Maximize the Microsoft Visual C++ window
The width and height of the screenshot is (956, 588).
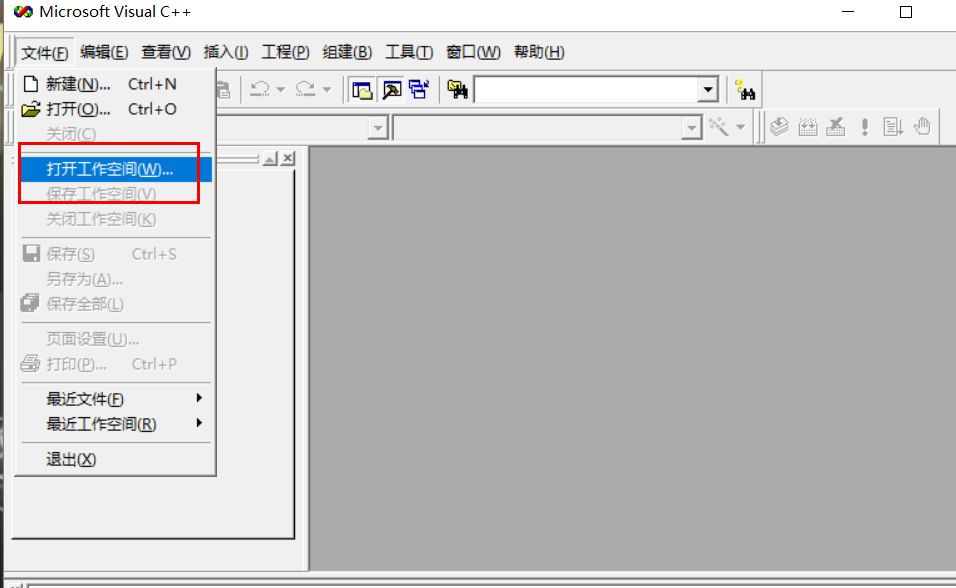click(906, 12)
